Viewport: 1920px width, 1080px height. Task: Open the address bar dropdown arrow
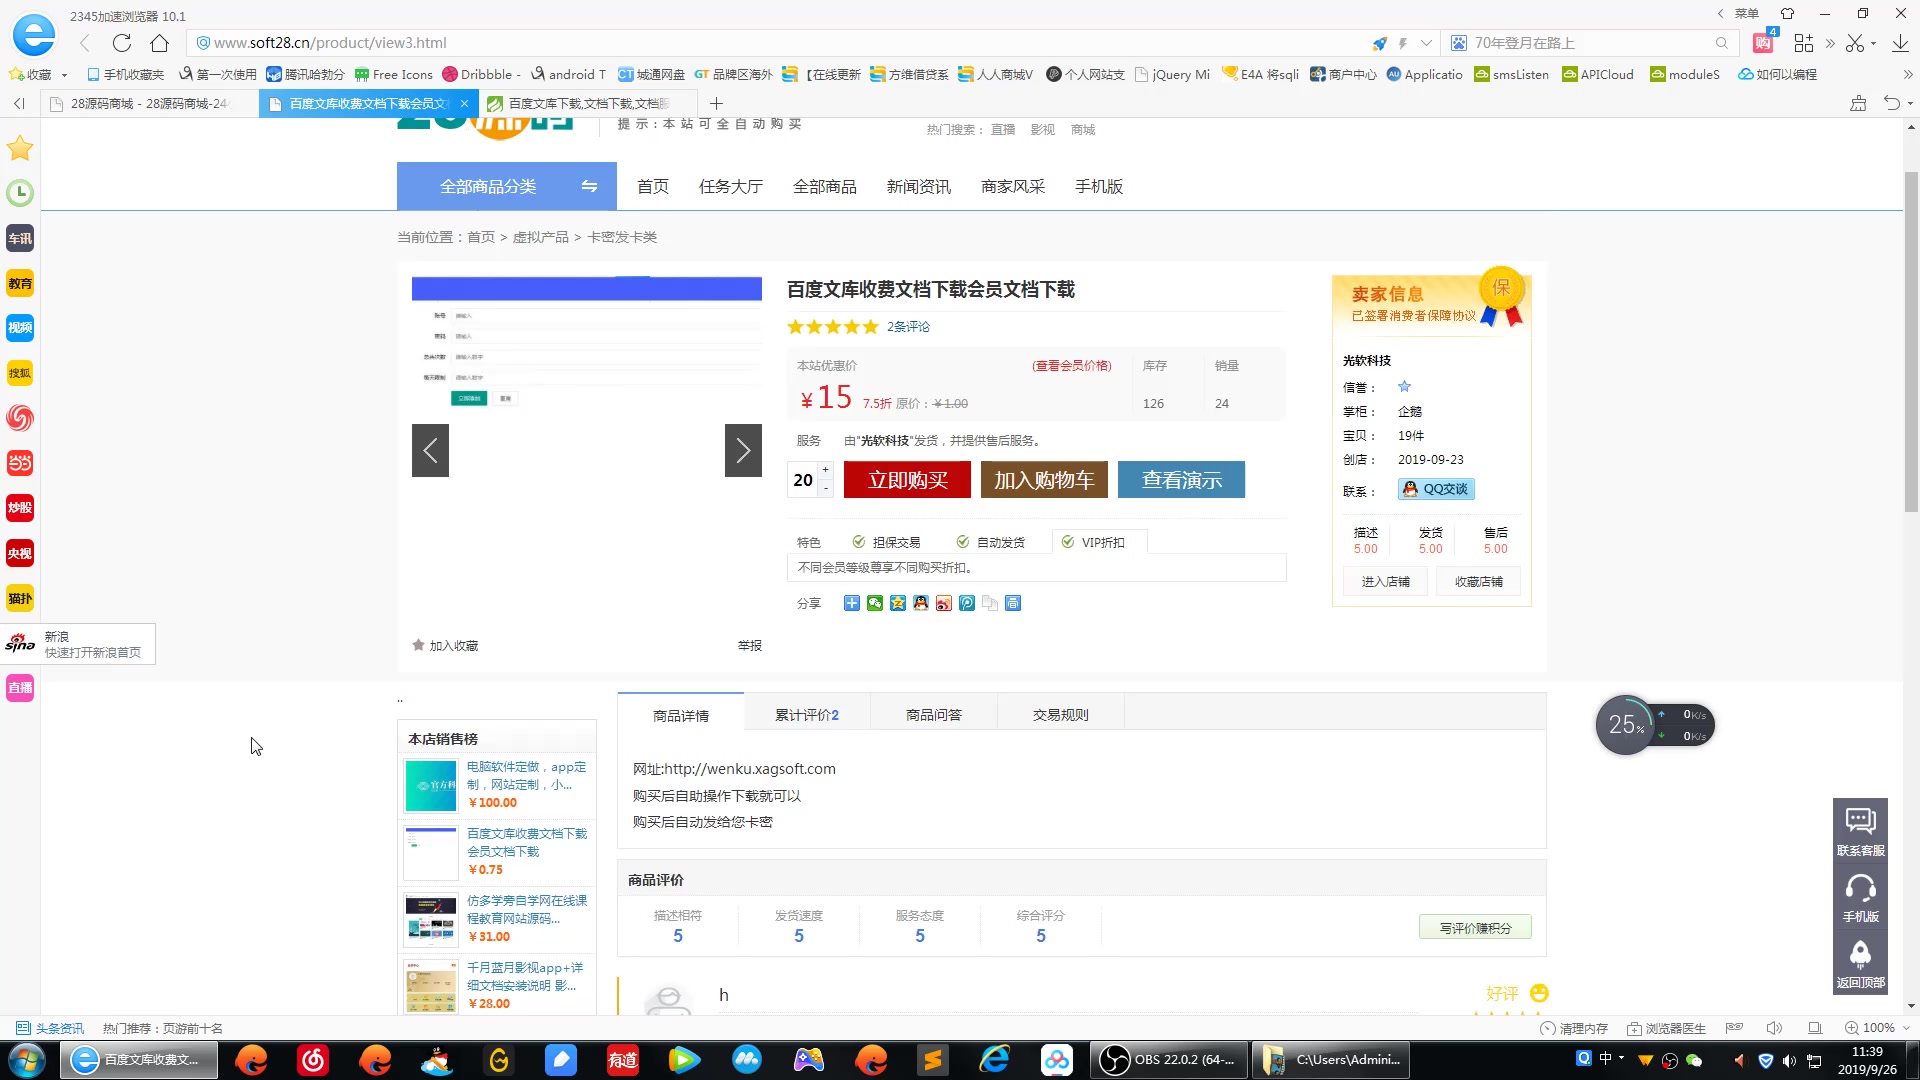[x=1425, y=43]
